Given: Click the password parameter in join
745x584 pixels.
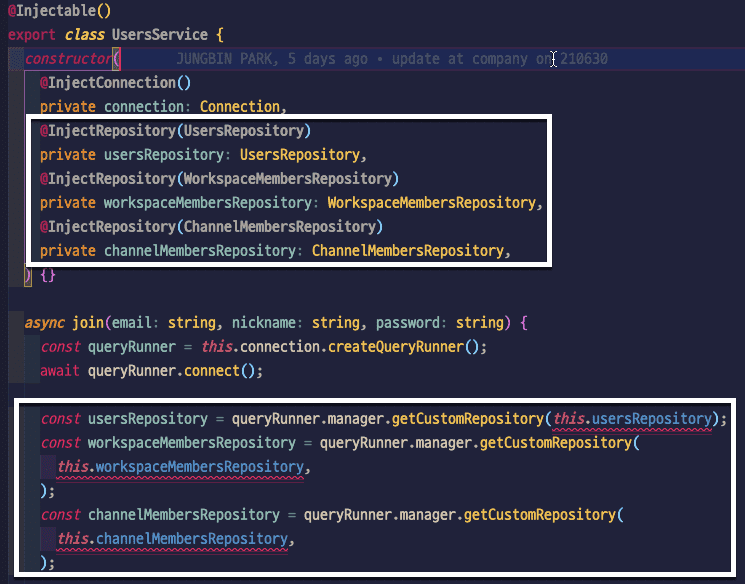Looking at the screenshot, I should [408, 323].
